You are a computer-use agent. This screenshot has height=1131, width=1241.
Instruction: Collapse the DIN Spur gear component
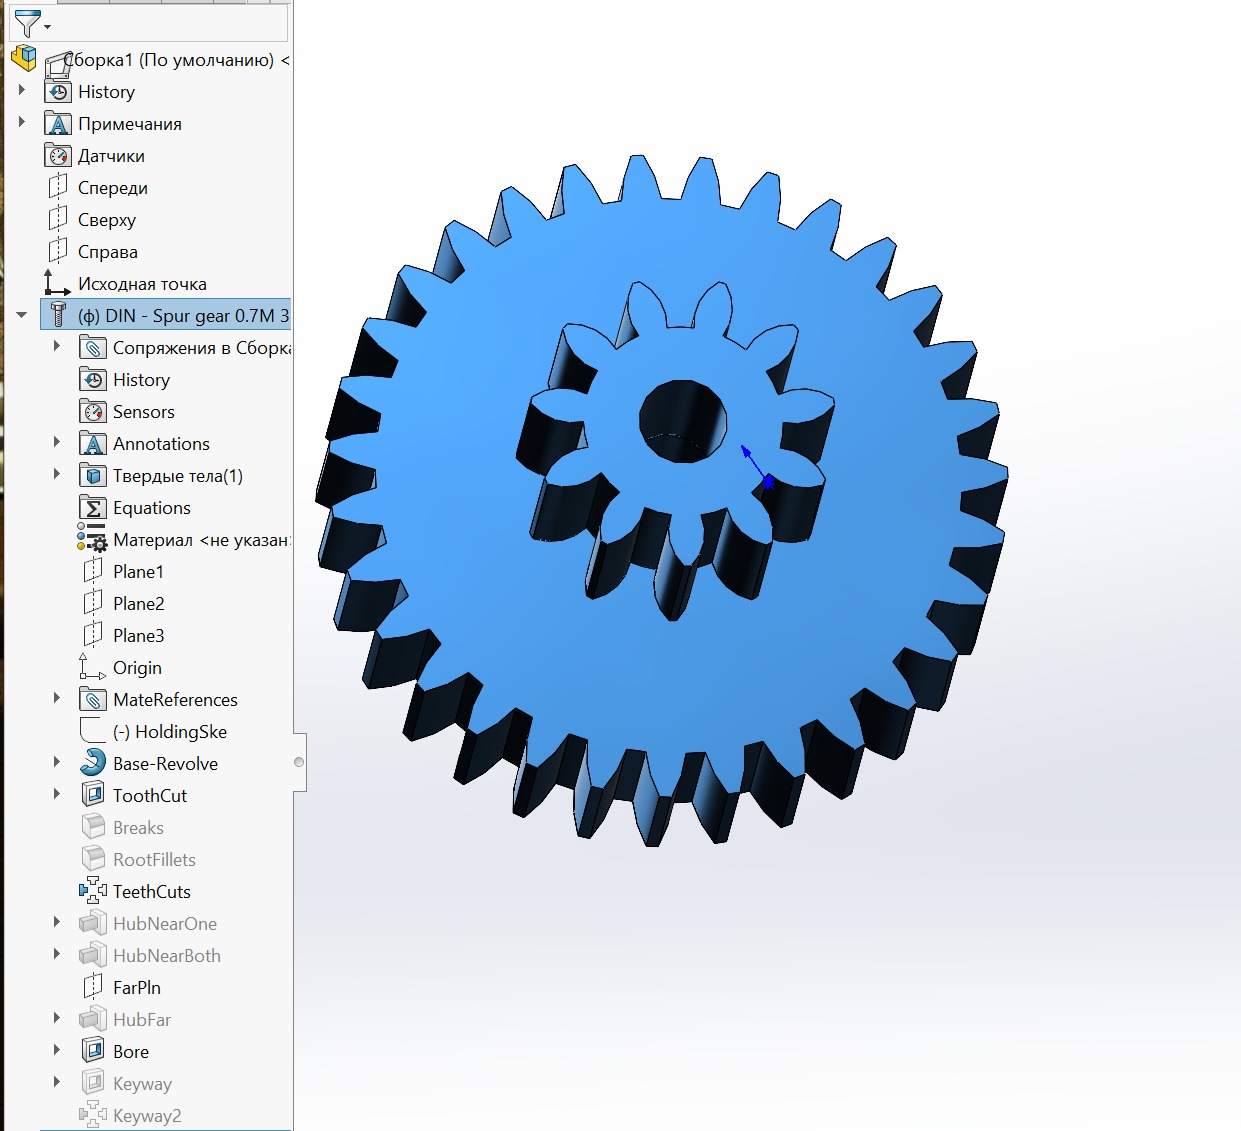pos(22,315)
